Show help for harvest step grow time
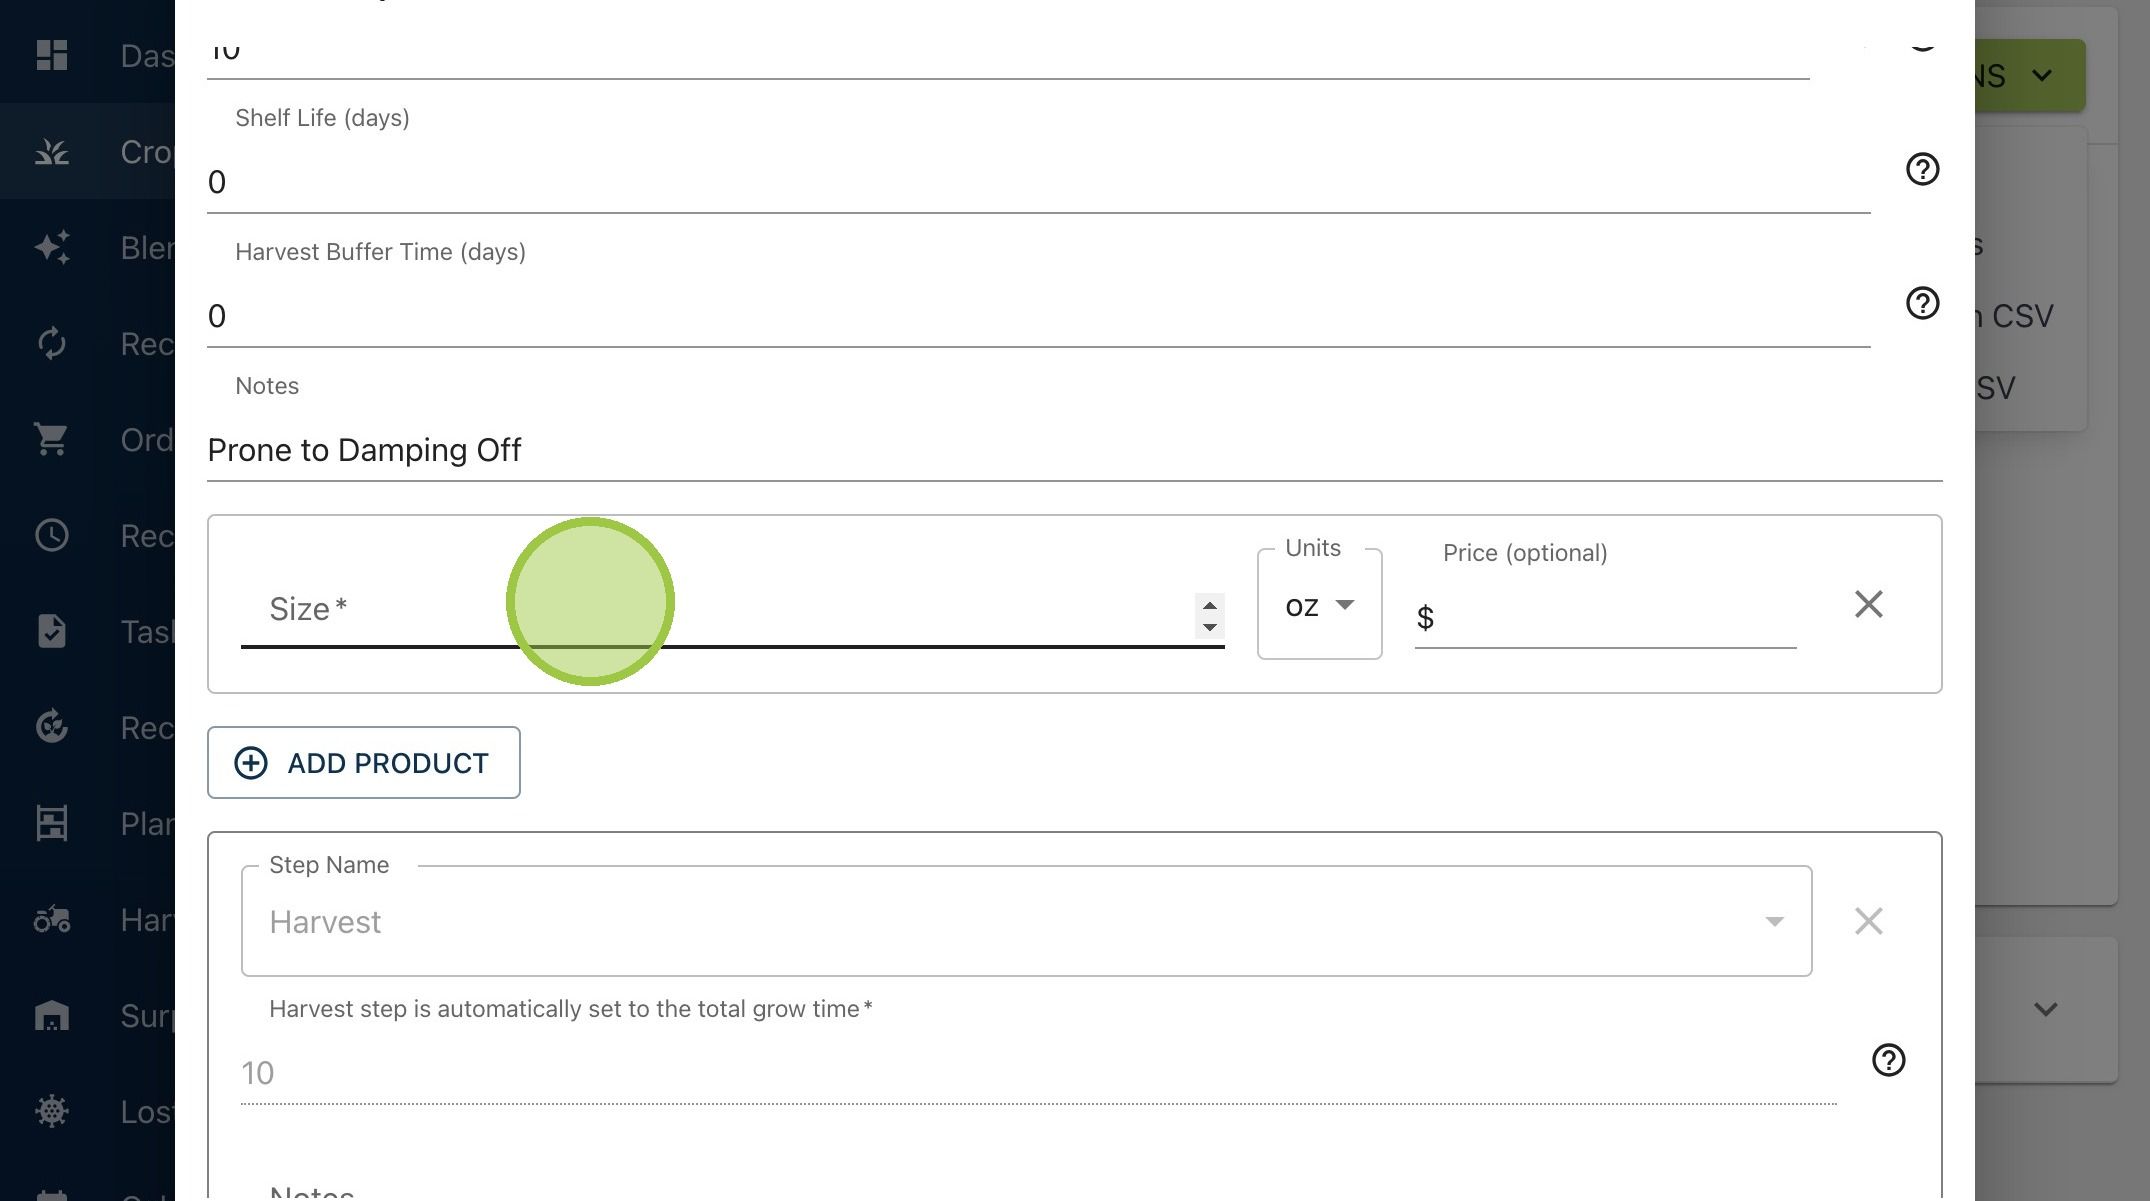The width and height of the screenshot is (2150, 1201). pos(1888,1060)
